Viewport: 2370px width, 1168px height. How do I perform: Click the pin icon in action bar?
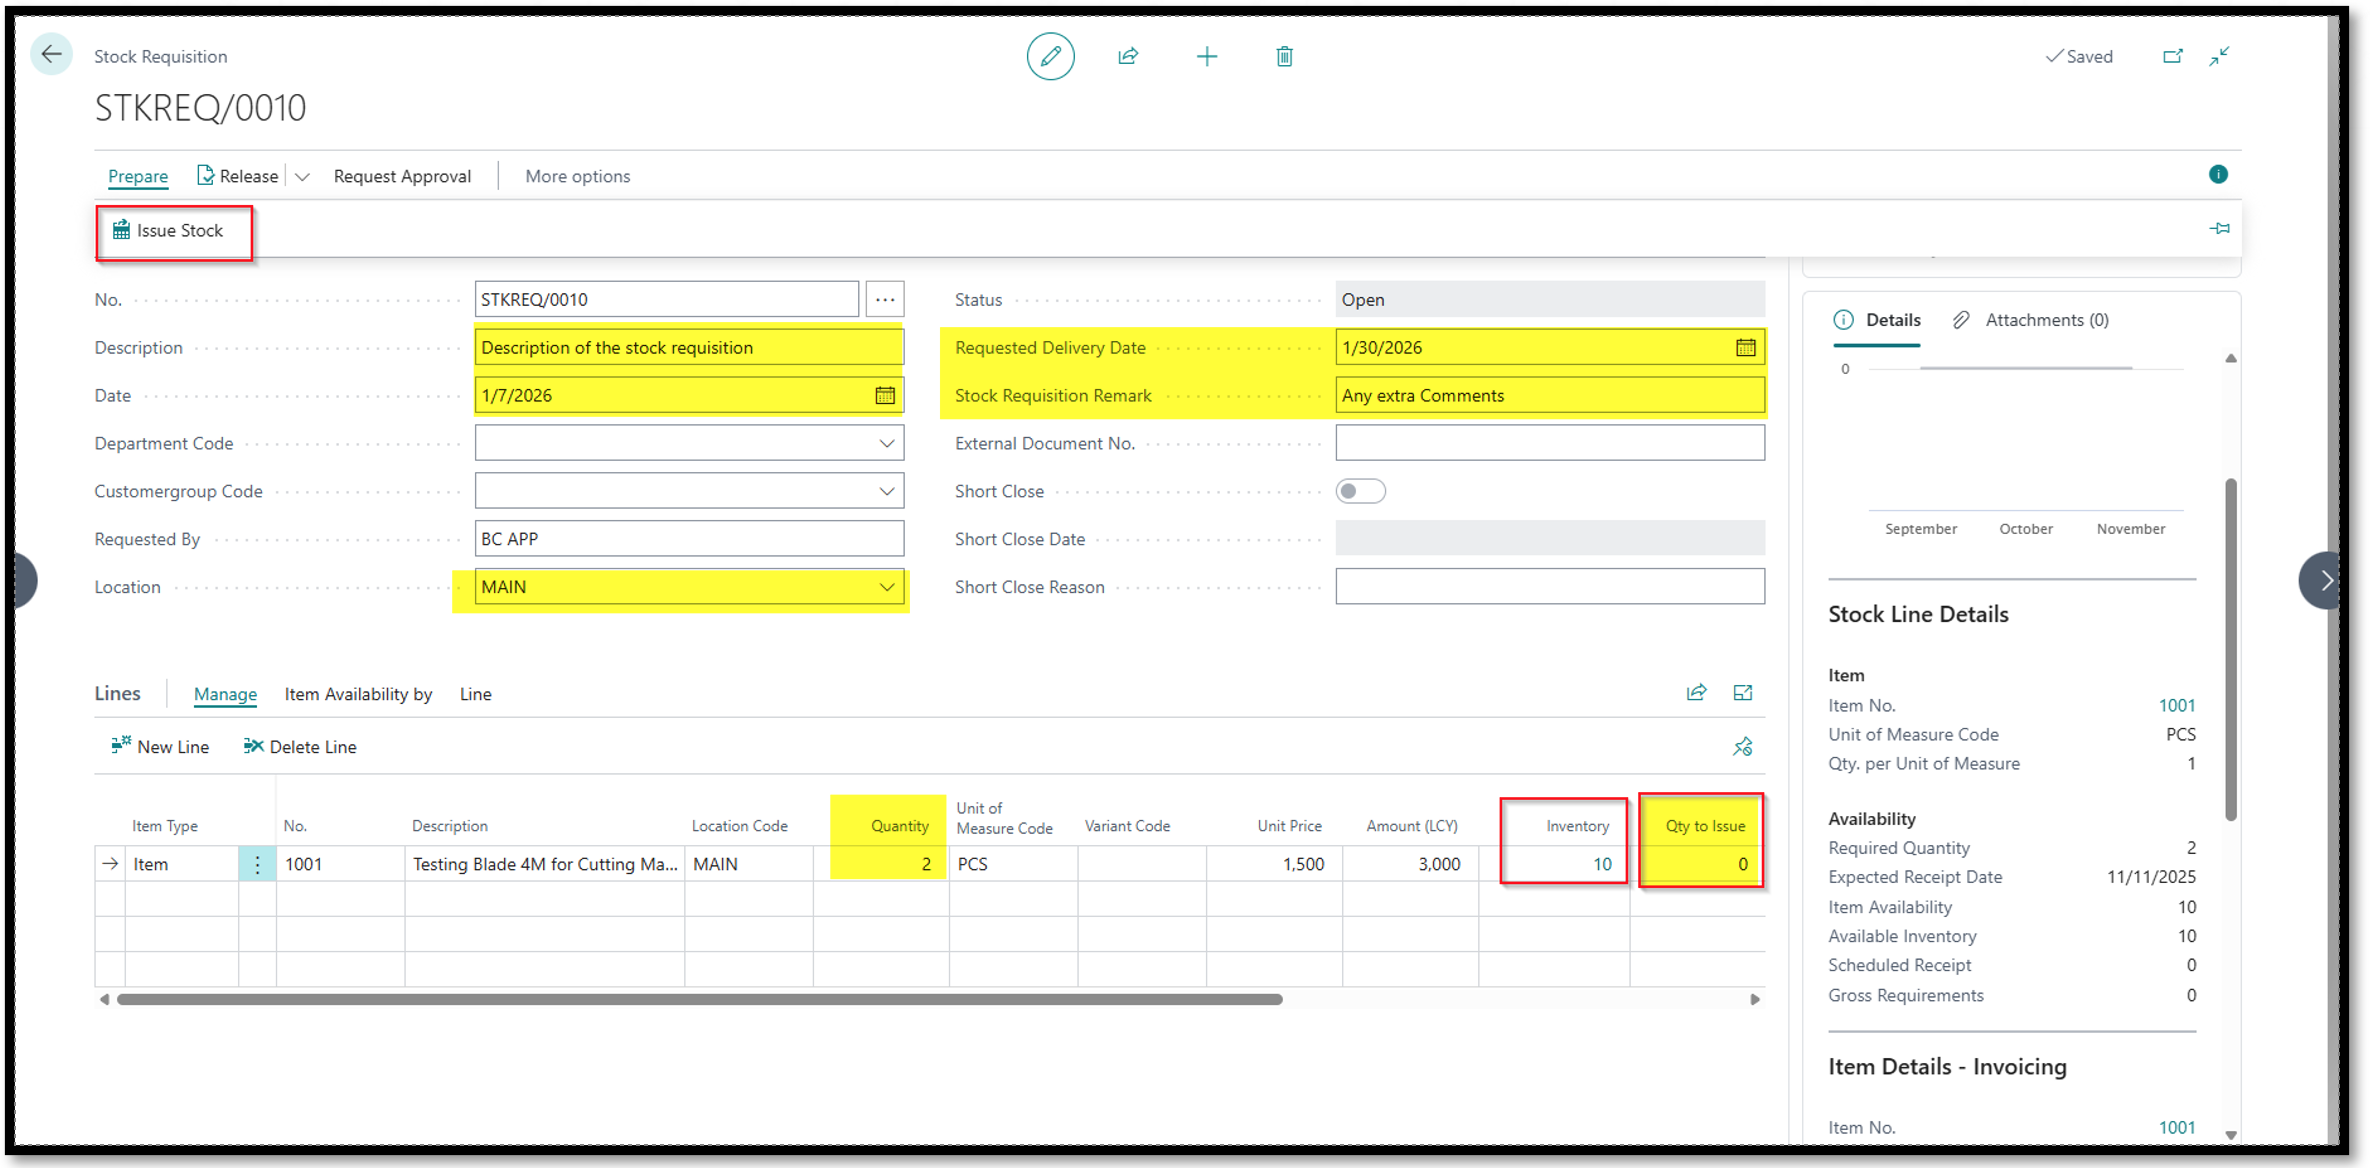(2219, 228)
